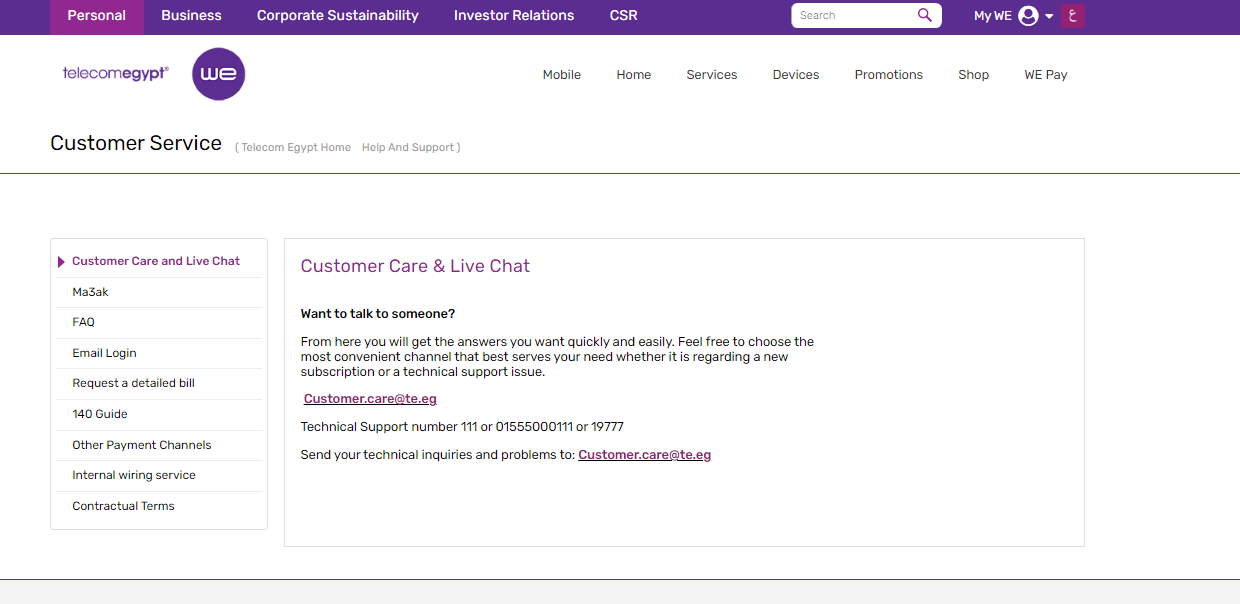
Task: Select the Personal tab
Action: pos(97,16)
